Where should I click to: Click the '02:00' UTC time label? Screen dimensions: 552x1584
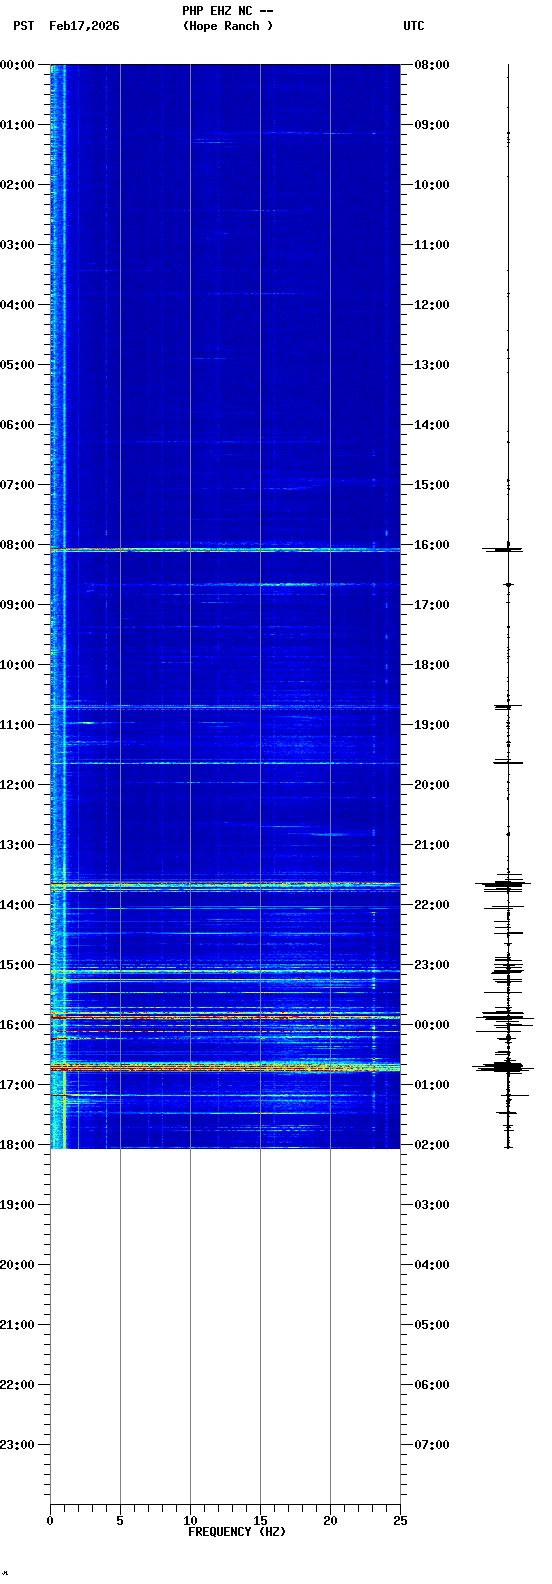(x=432, y=1145)
